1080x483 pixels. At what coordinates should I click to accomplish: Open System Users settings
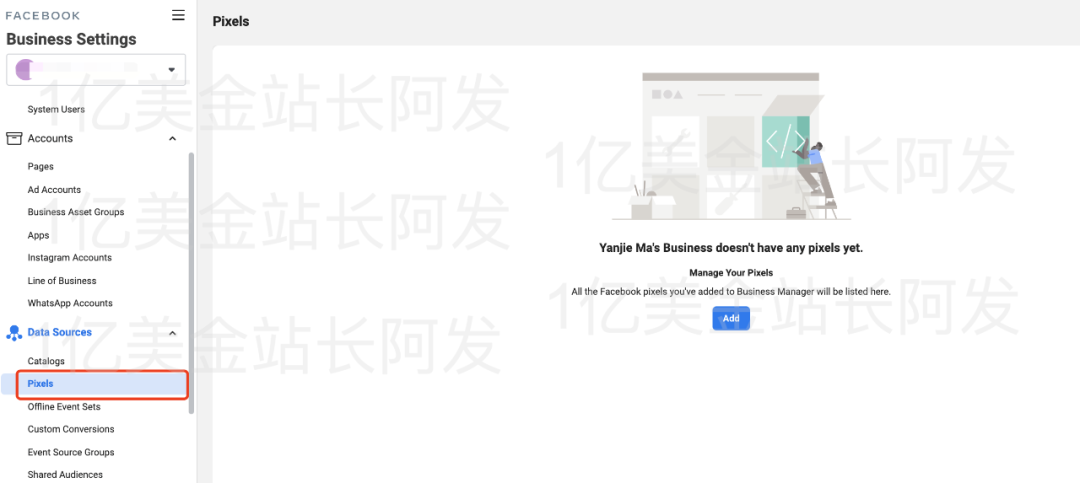(x=56, y=109)
